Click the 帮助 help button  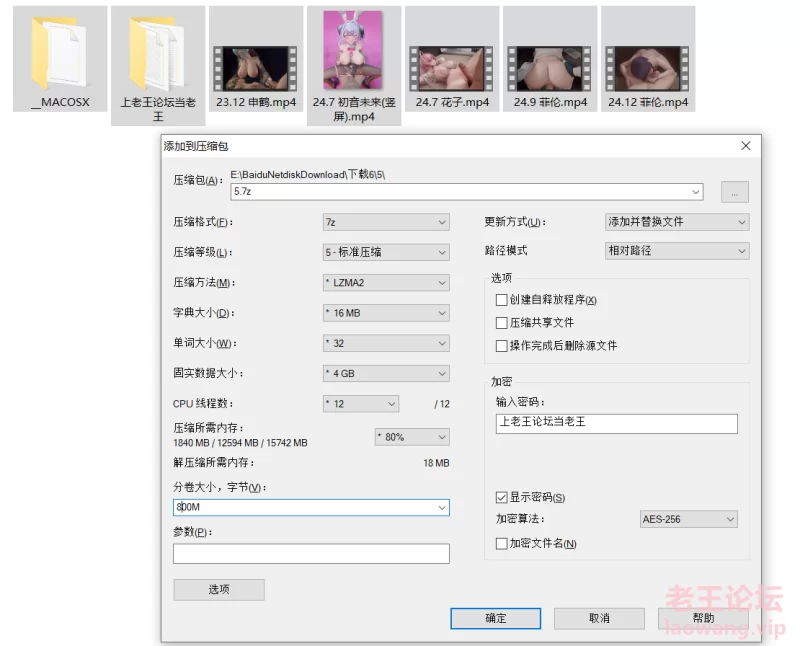(x=703, y=618)
